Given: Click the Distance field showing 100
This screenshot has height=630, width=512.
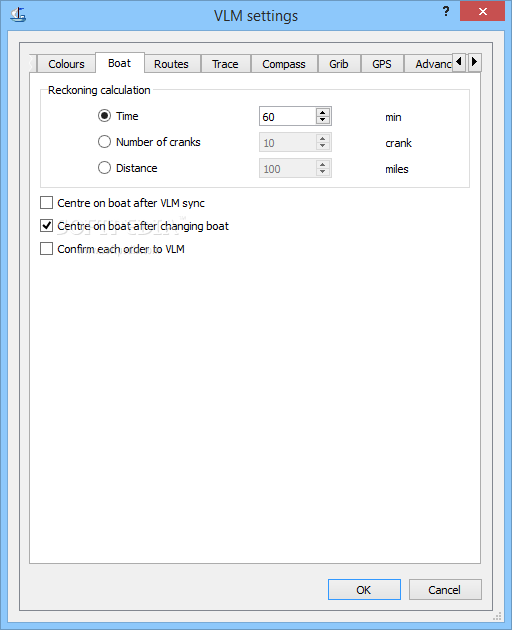Looking at the screenshot, I should click(x=288, y=169).
